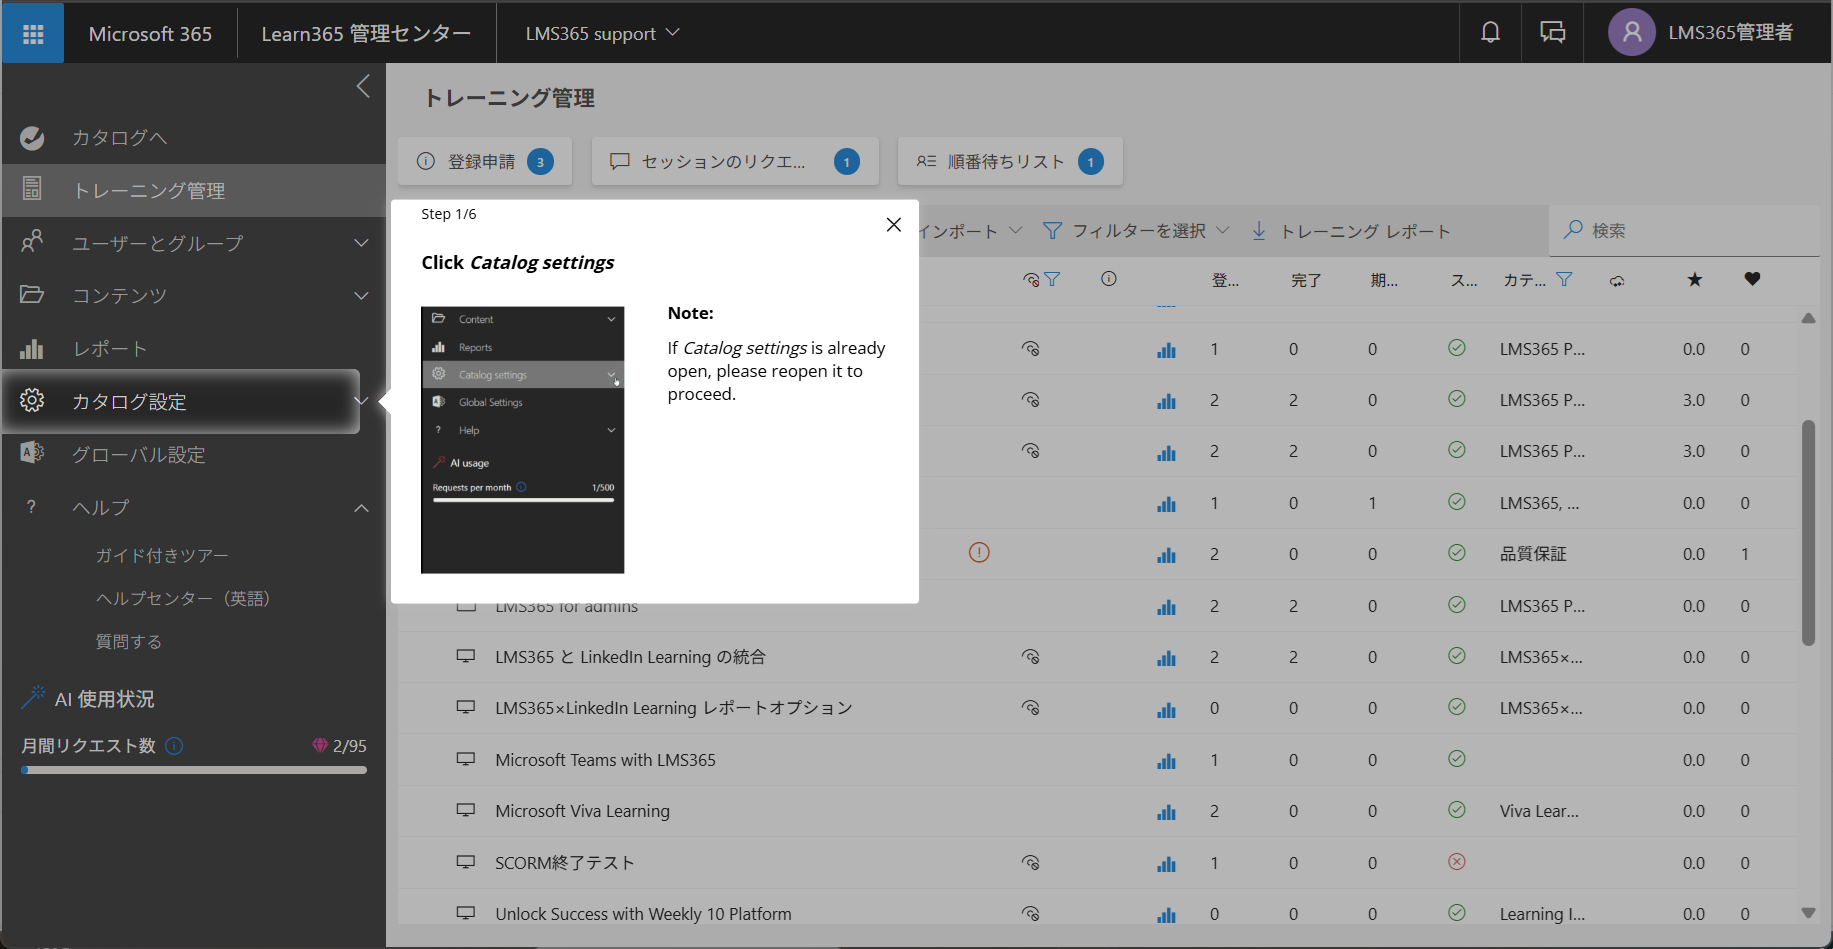Click 完了 completed column header

(1305, 281)
